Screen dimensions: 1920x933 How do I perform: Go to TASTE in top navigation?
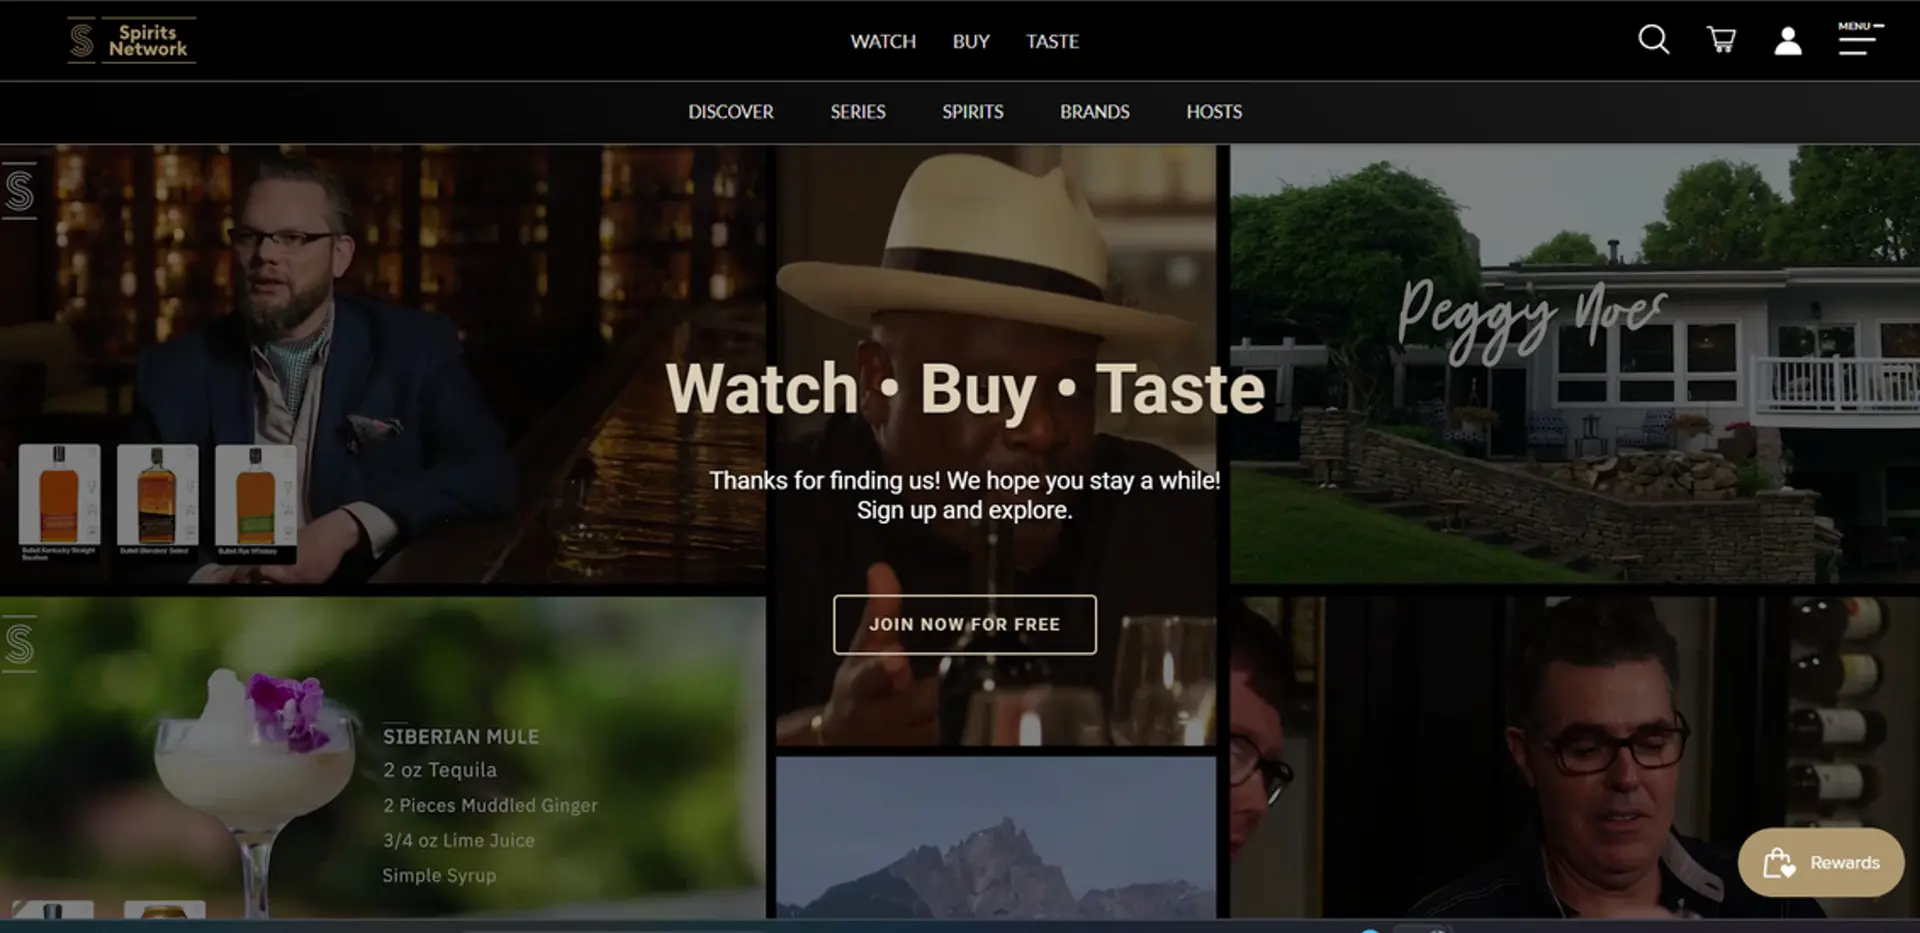click(x=1052, y=41)
